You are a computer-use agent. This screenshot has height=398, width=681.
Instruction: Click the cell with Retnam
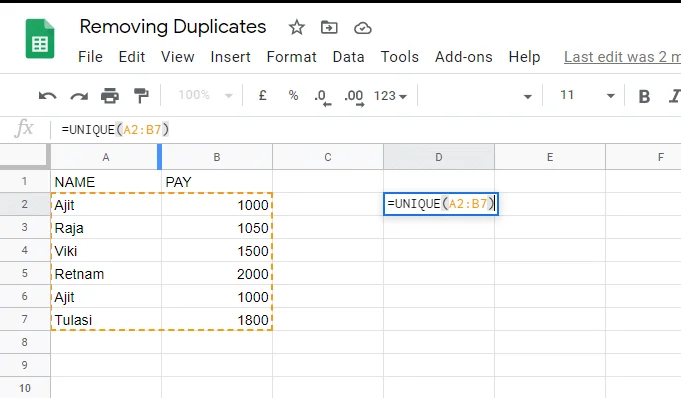pyautogui.click(x=106, y=274)
